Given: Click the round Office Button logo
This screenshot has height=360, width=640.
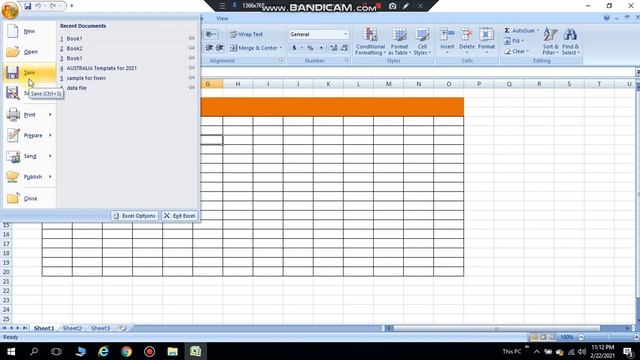Looking at the screenshot, I should click(x=10, y=10).
